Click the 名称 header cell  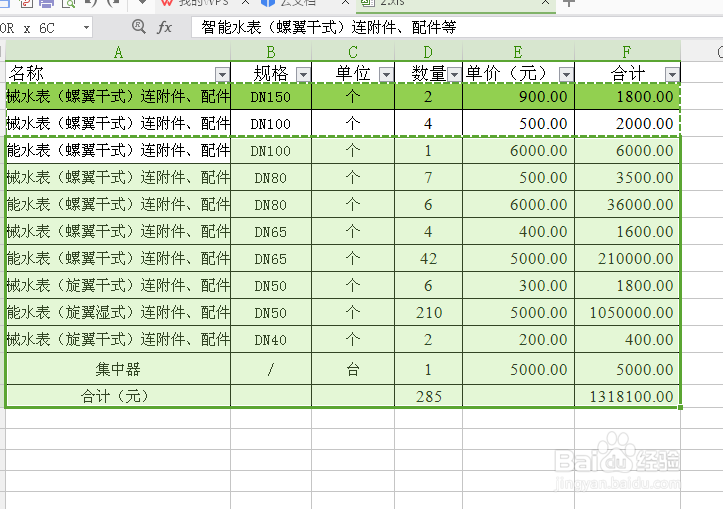click(x=118, y=73)
